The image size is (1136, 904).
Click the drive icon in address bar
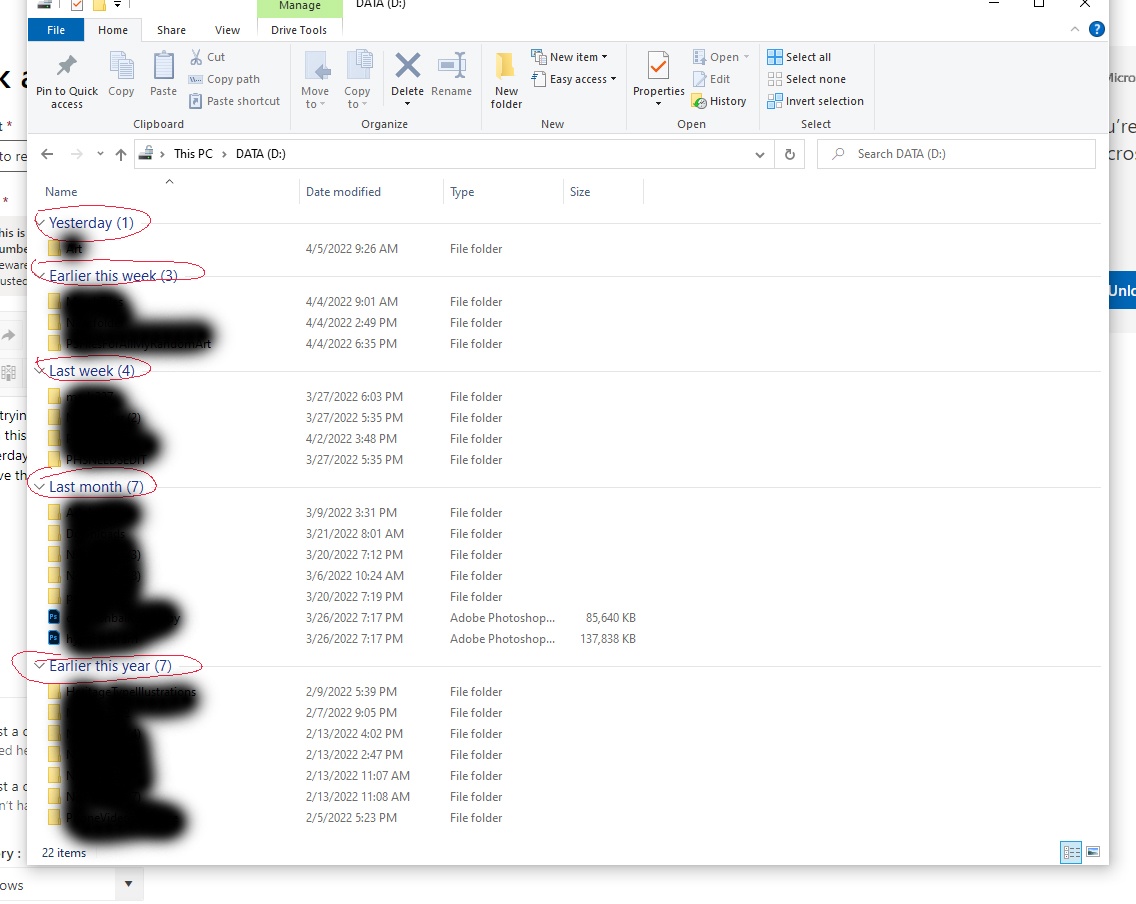coord(145,154)
